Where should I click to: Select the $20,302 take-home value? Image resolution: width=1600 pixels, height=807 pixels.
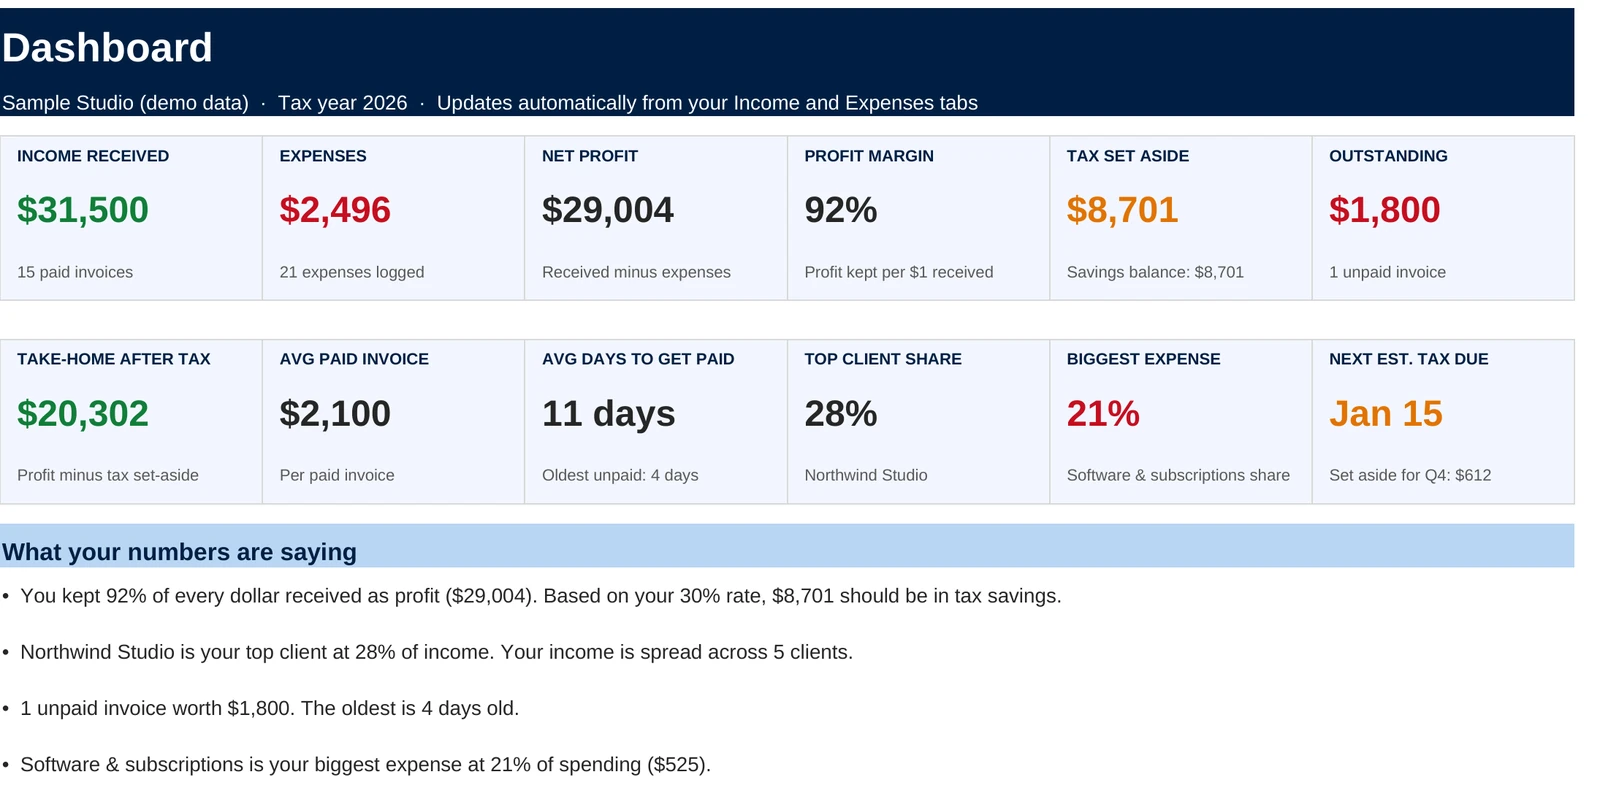coord(83,414)
